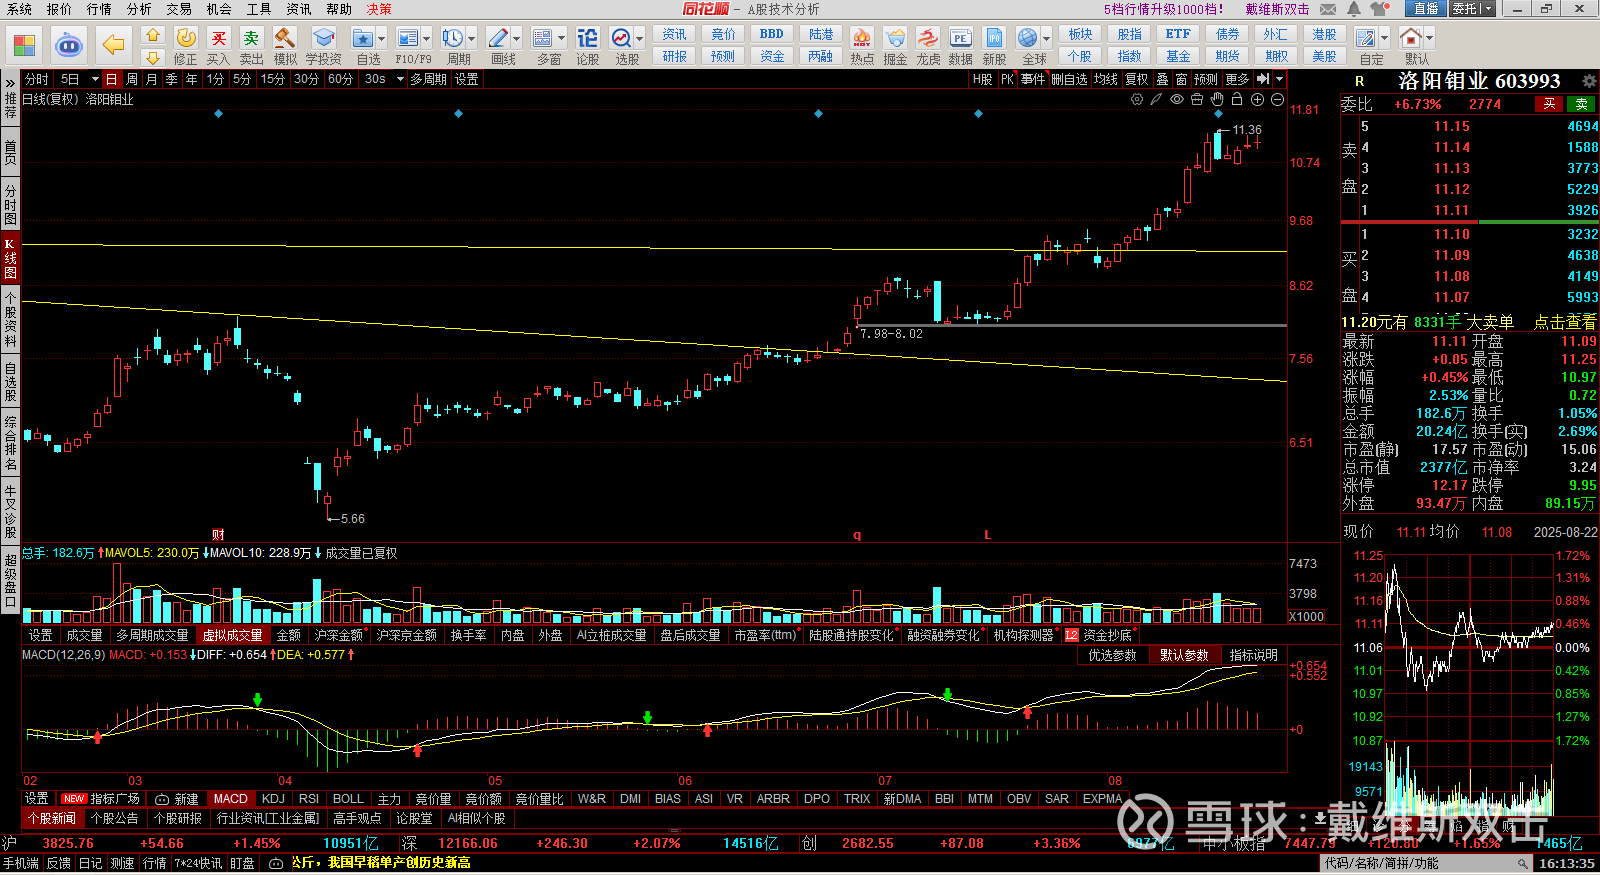Zoom out chart with minus icon

click(1277, 99)
